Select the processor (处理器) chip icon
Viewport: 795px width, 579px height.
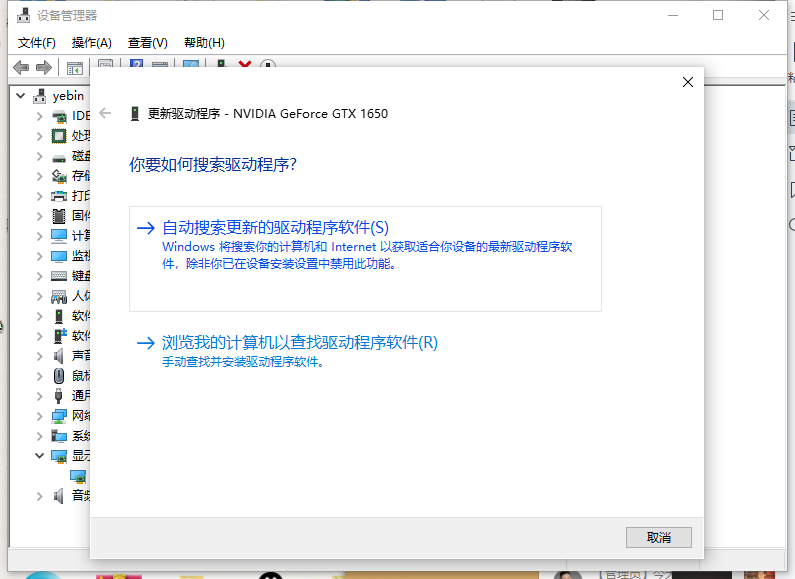(x=59, y=136)
